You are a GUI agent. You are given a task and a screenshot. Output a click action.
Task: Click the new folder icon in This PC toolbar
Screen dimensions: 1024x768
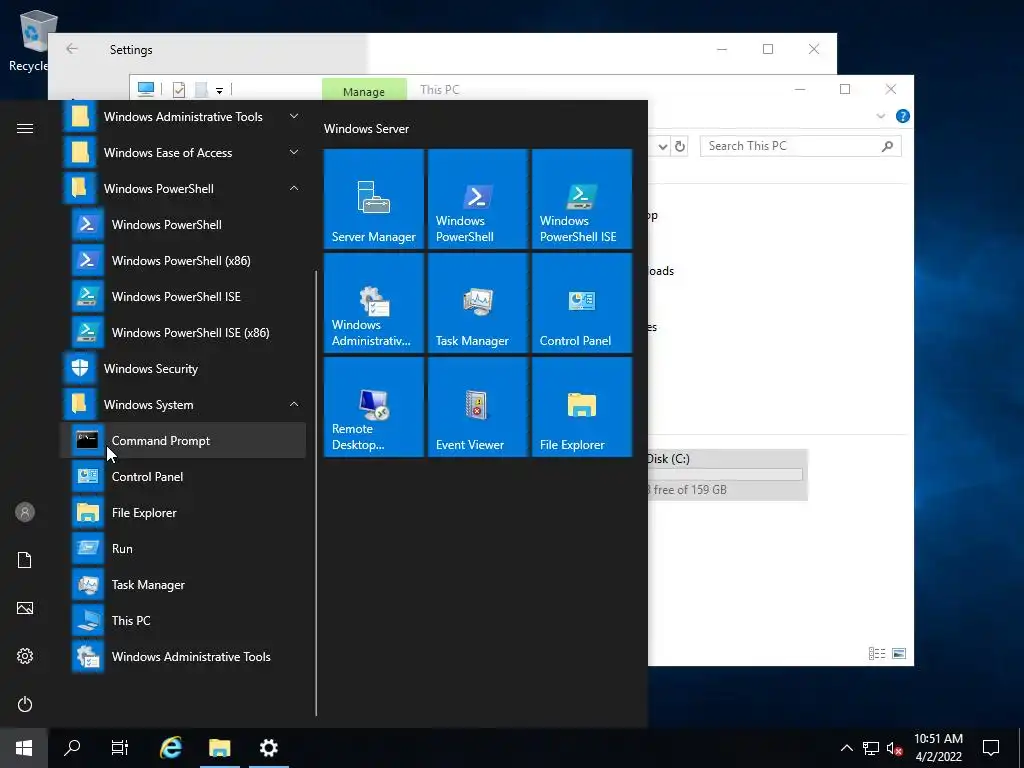click(x=201, y=89)
